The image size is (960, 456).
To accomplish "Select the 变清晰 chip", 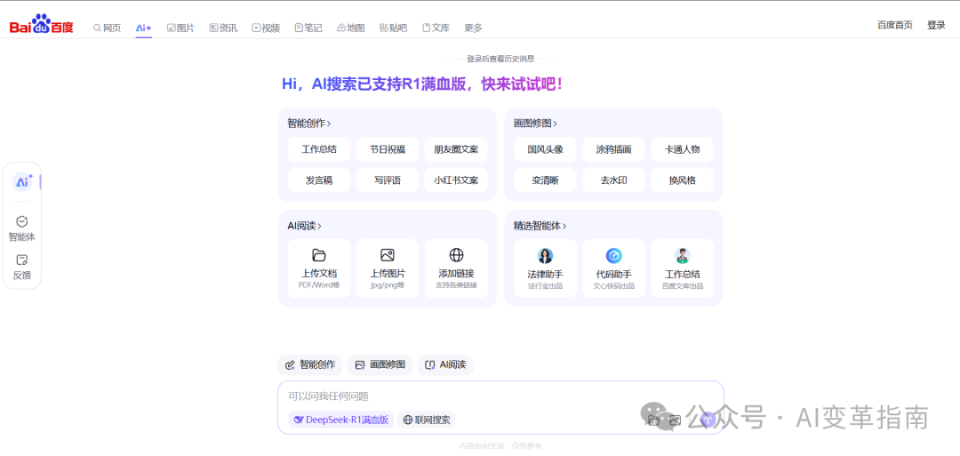I will (545, 181).
